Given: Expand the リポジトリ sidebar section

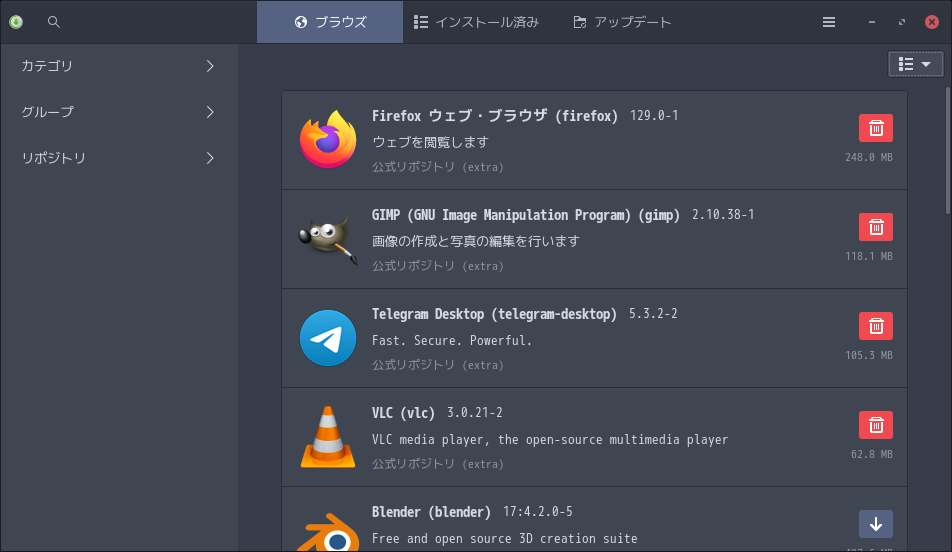Looking at the screenshot, I should point(118,158).
